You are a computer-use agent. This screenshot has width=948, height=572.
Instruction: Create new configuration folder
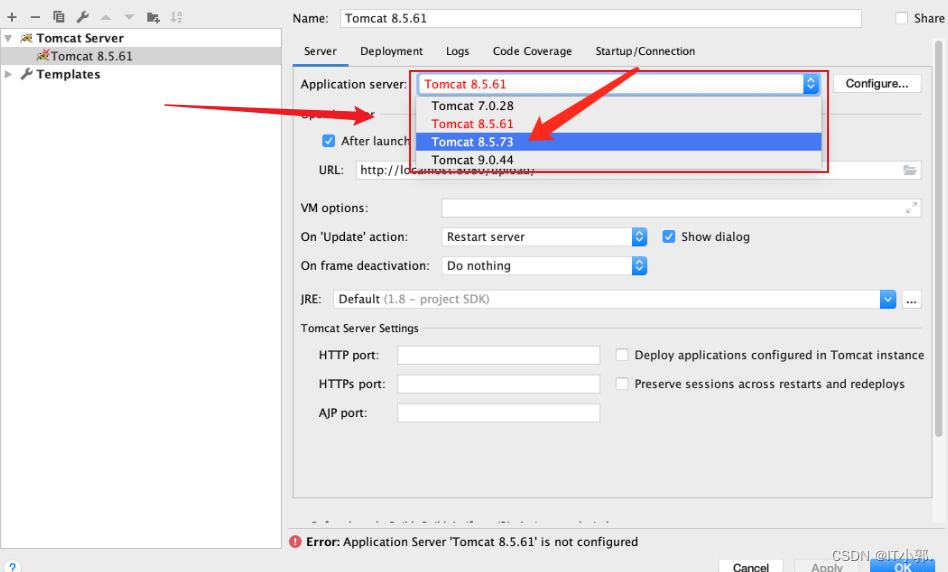tap(153, 17)
